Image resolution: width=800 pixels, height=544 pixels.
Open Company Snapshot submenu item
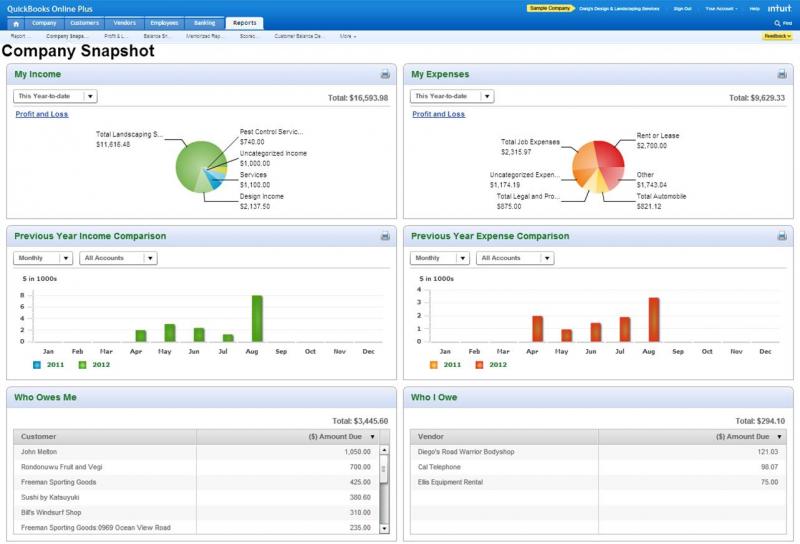point(67,36)
